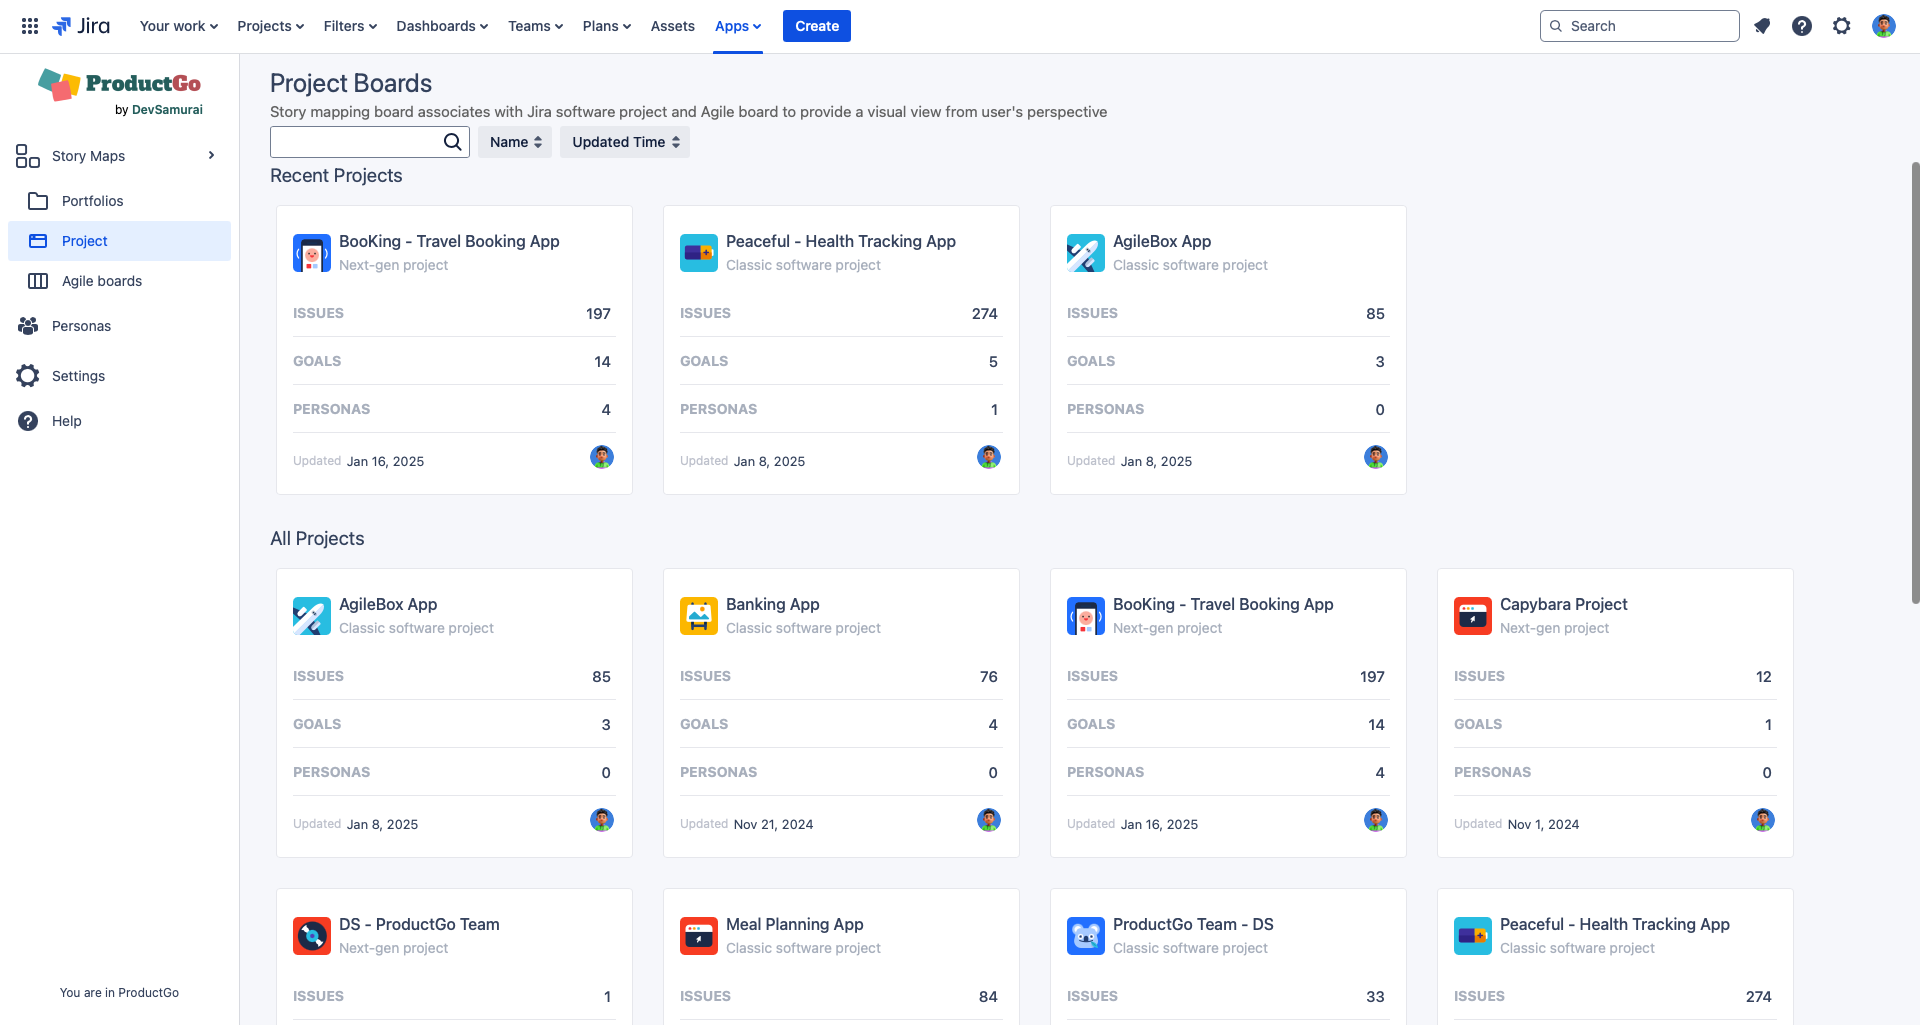Open Peaceful - Health Tracking App recent project

click(x=841, y=241)
